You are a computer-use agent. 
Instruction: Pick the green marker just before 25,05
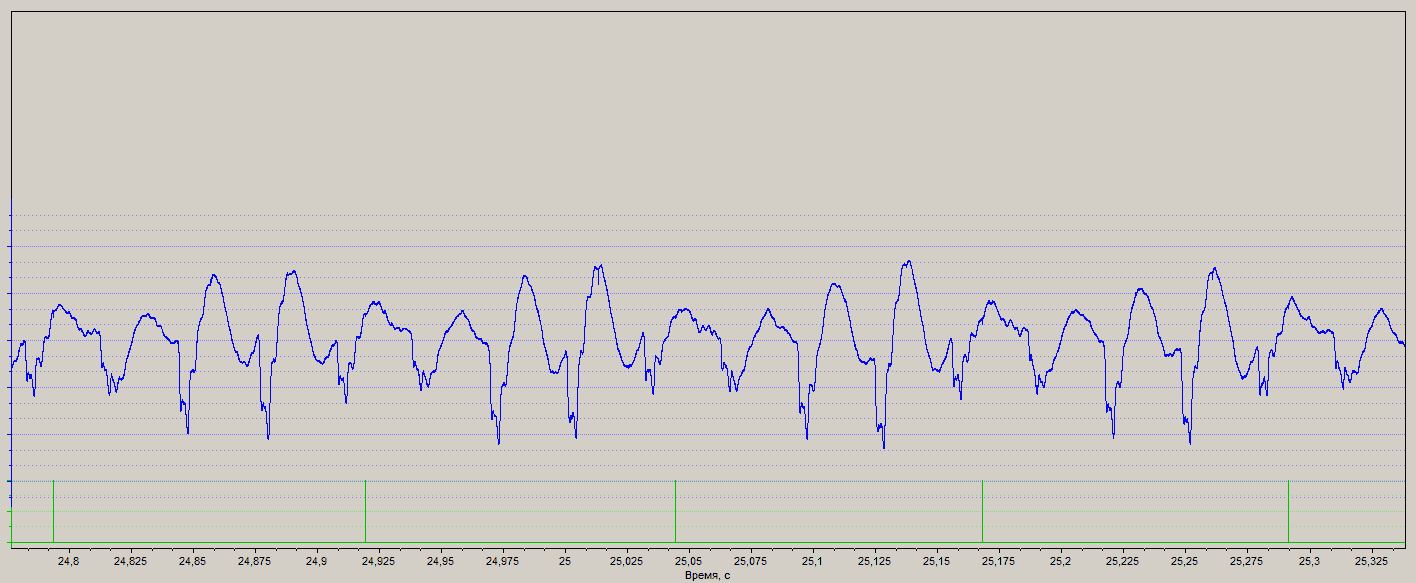(676, 511)
